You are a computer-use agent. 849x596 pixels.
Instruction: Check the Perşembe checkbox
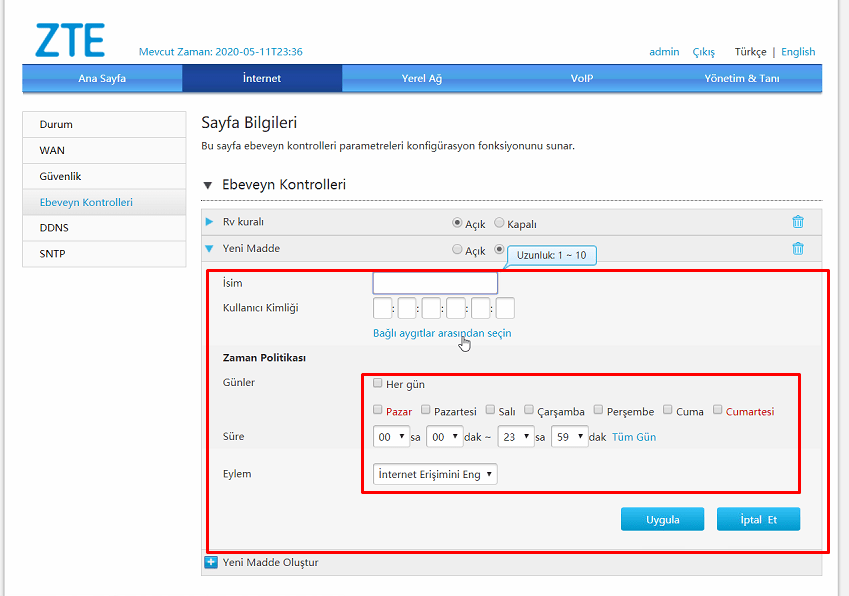[598, 409]
